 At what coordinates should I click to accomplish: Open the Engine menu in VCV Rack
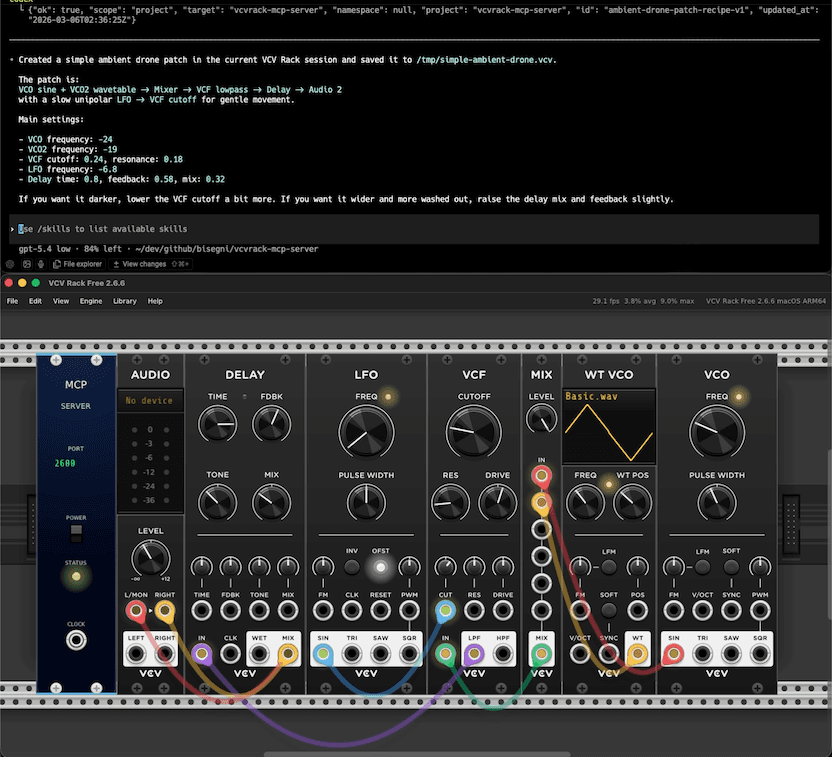(91, 301)
